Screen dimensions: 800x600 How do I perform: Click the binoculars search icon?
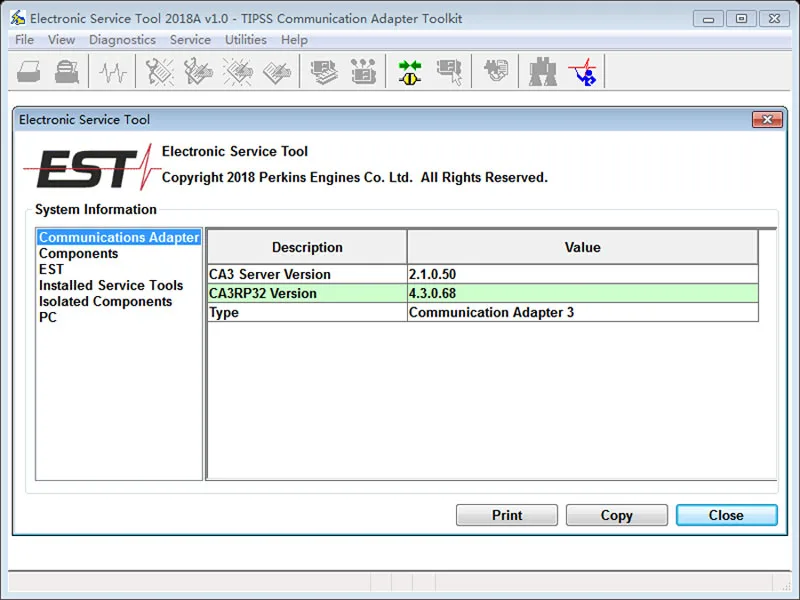pos(542,71)
